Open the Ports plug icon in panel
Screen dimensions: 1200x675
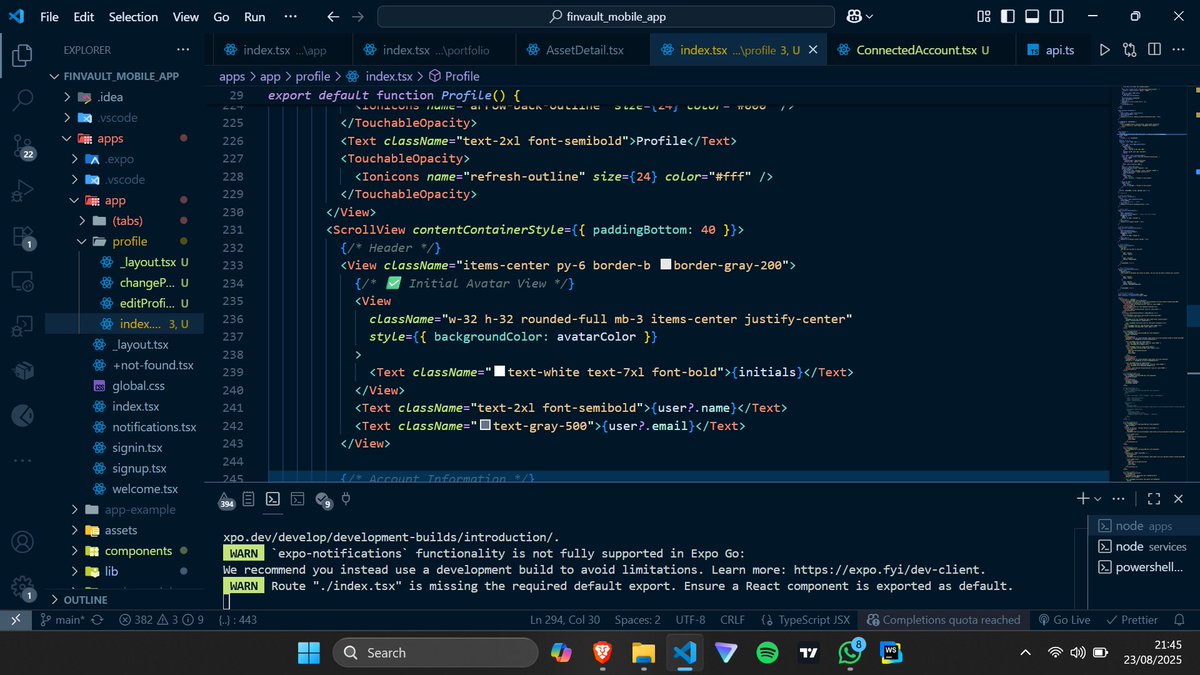click(x=346, y=498)
